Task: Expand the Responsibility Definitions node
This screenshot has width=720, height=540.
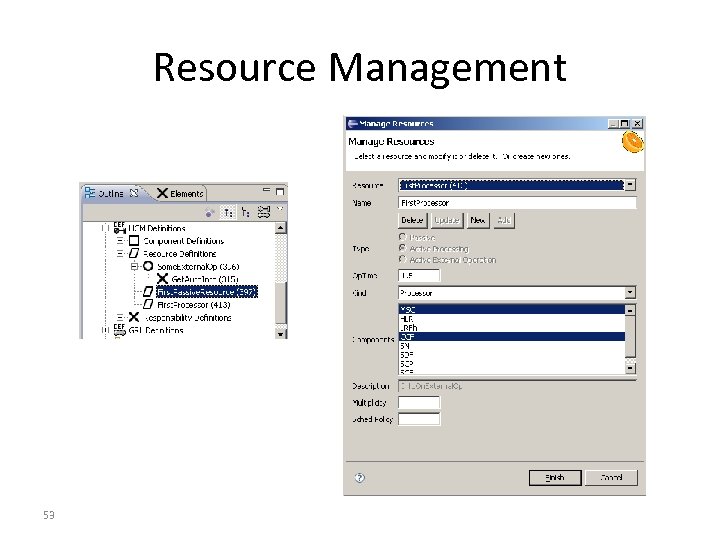Action: tap(120, 317)
